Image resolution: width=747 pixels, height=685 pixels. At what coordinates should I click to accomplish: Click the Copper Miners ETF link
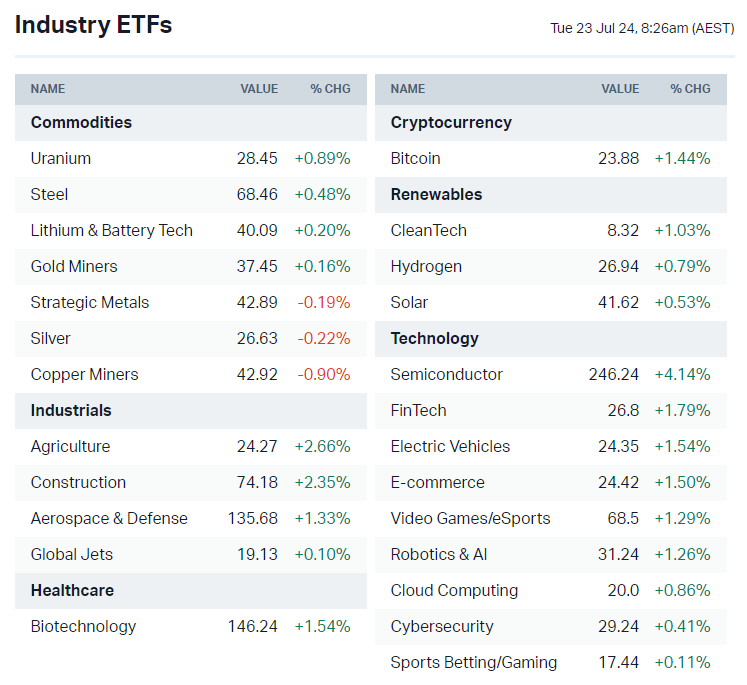coord(85,374)
